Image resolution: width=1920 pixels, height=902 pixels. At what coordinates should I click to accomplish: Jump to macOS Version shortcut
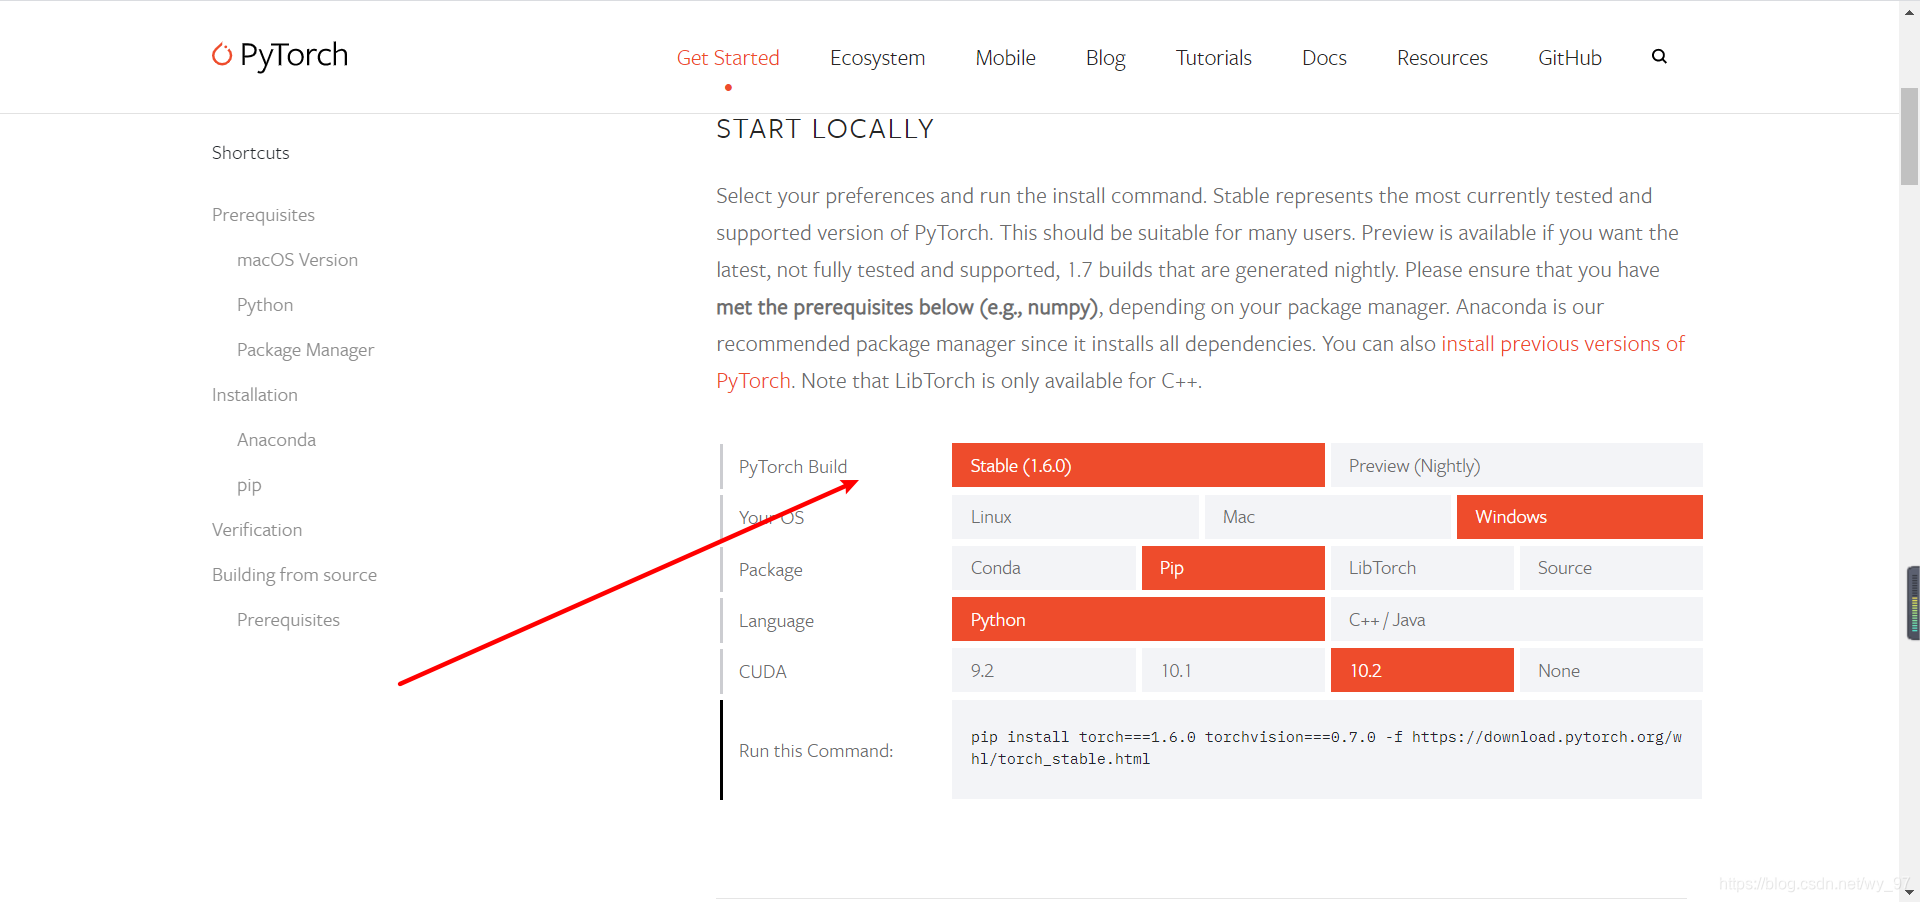pos(297,260)
